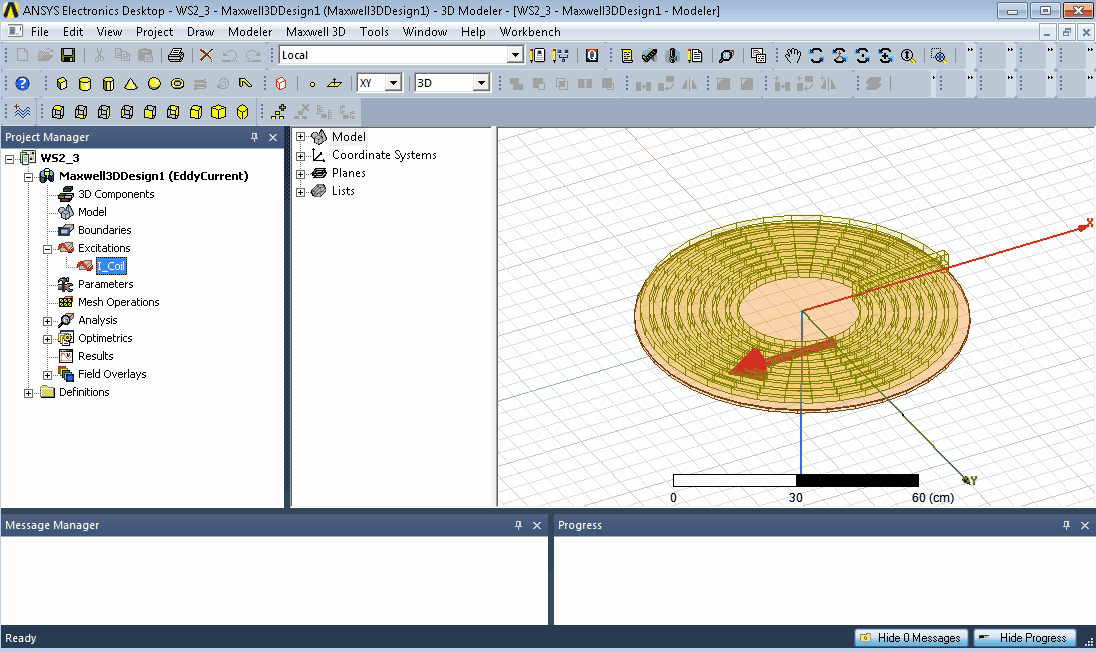Select Boundaries in the project tree
1096x652 pixels.
[x=104, y=230]
